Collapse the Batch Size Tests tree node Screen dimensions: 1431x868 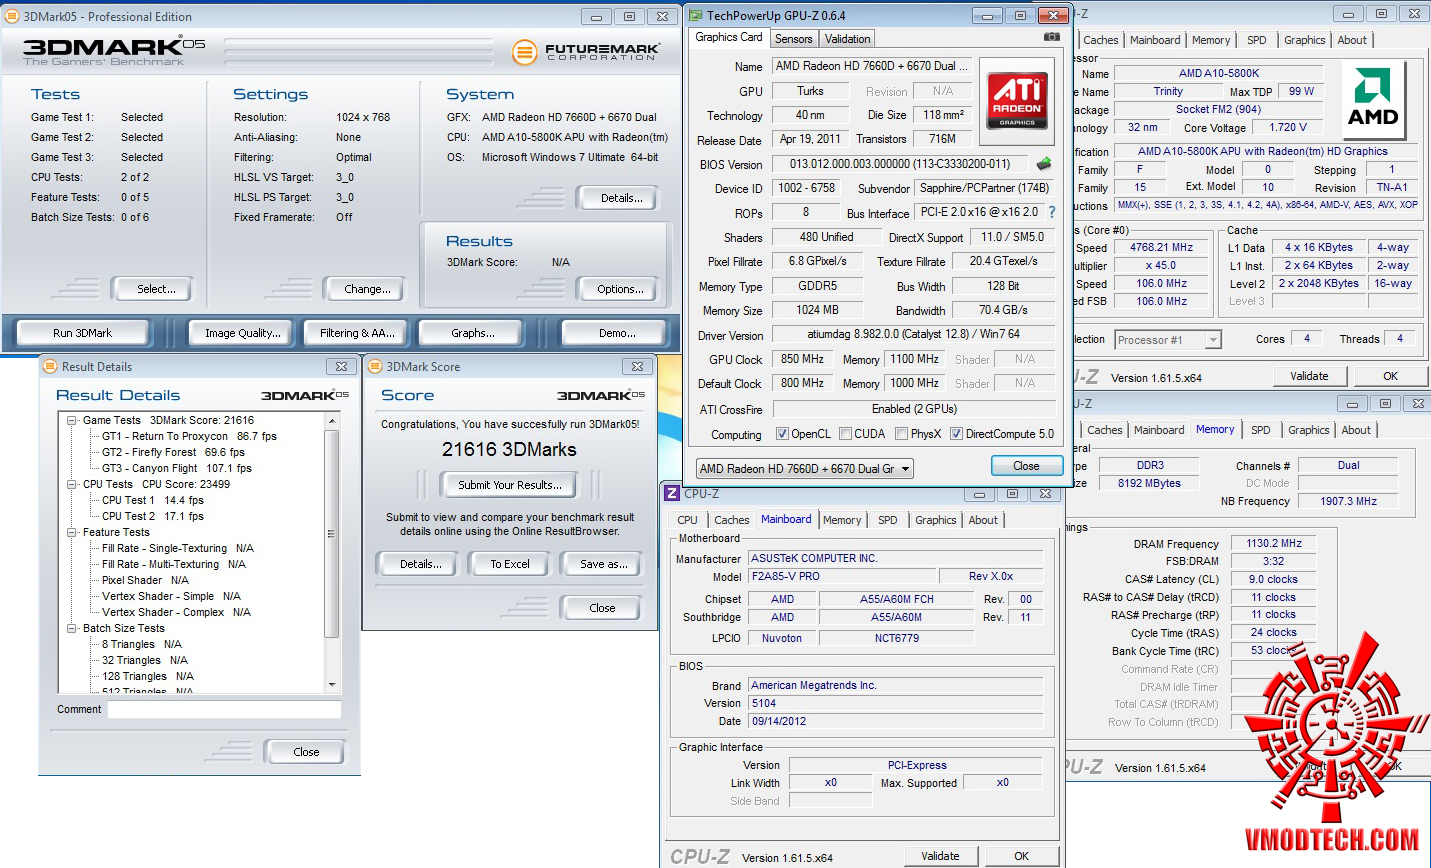pos(72,629)
